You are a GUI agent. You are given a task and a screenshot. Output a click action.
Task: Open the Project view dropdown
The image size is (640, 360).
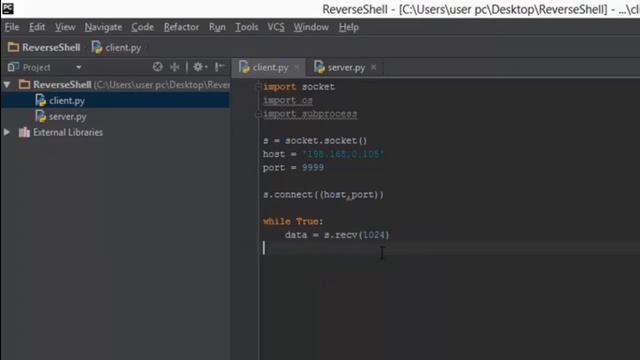tap(79, 67)
